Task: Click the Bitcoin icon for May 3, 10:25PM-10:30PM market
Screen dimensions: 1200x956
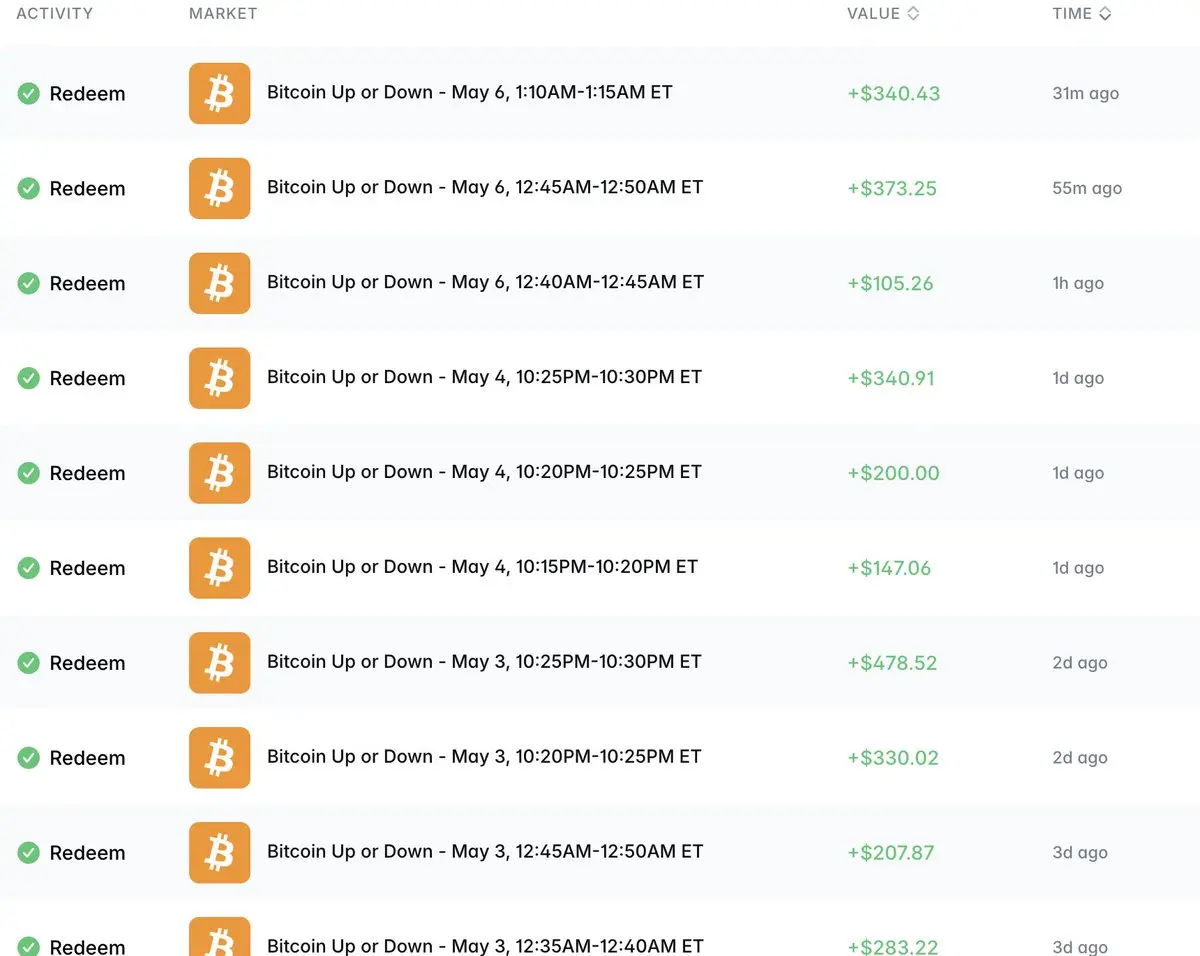Action: click(220, 663)
